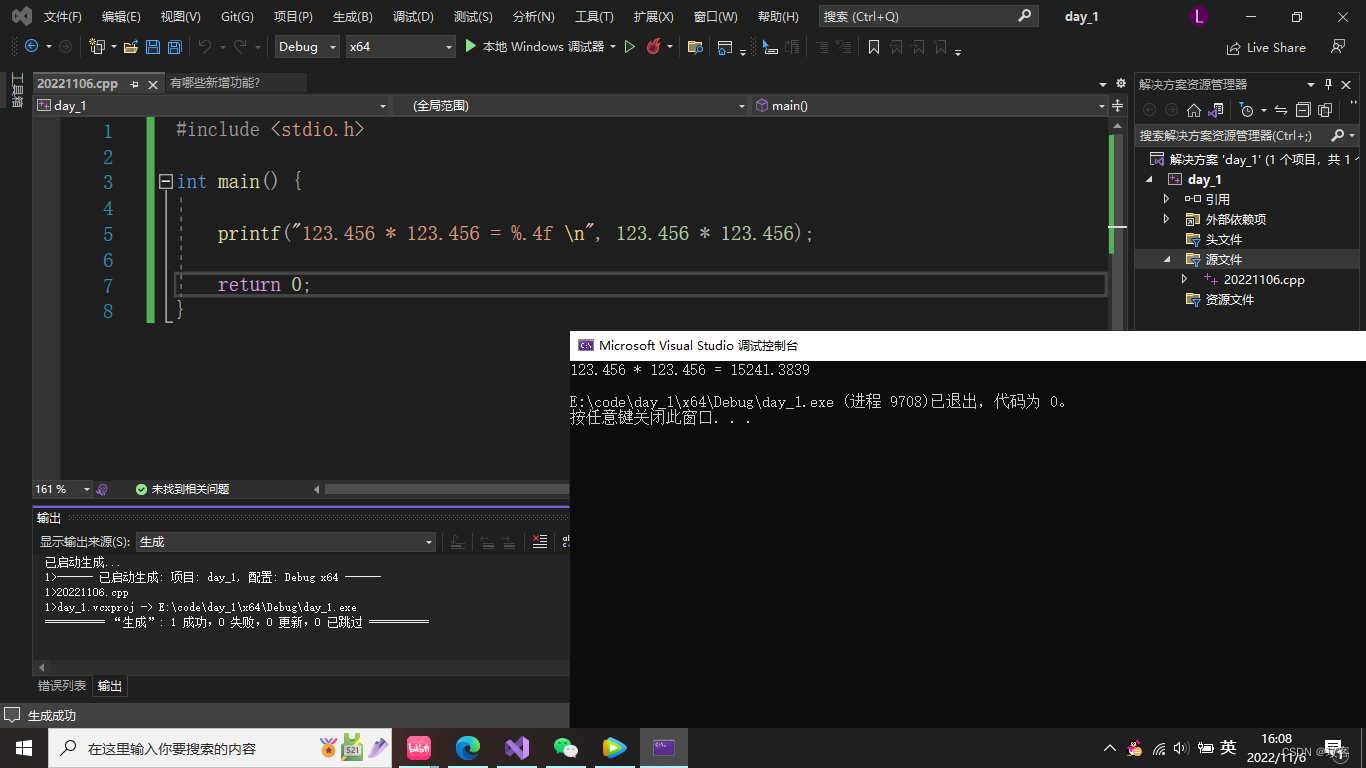Click the Home icon in Solution Explorer
Image resolution: width=1366 pixels, height=768 pixels.
point(1194,110)
